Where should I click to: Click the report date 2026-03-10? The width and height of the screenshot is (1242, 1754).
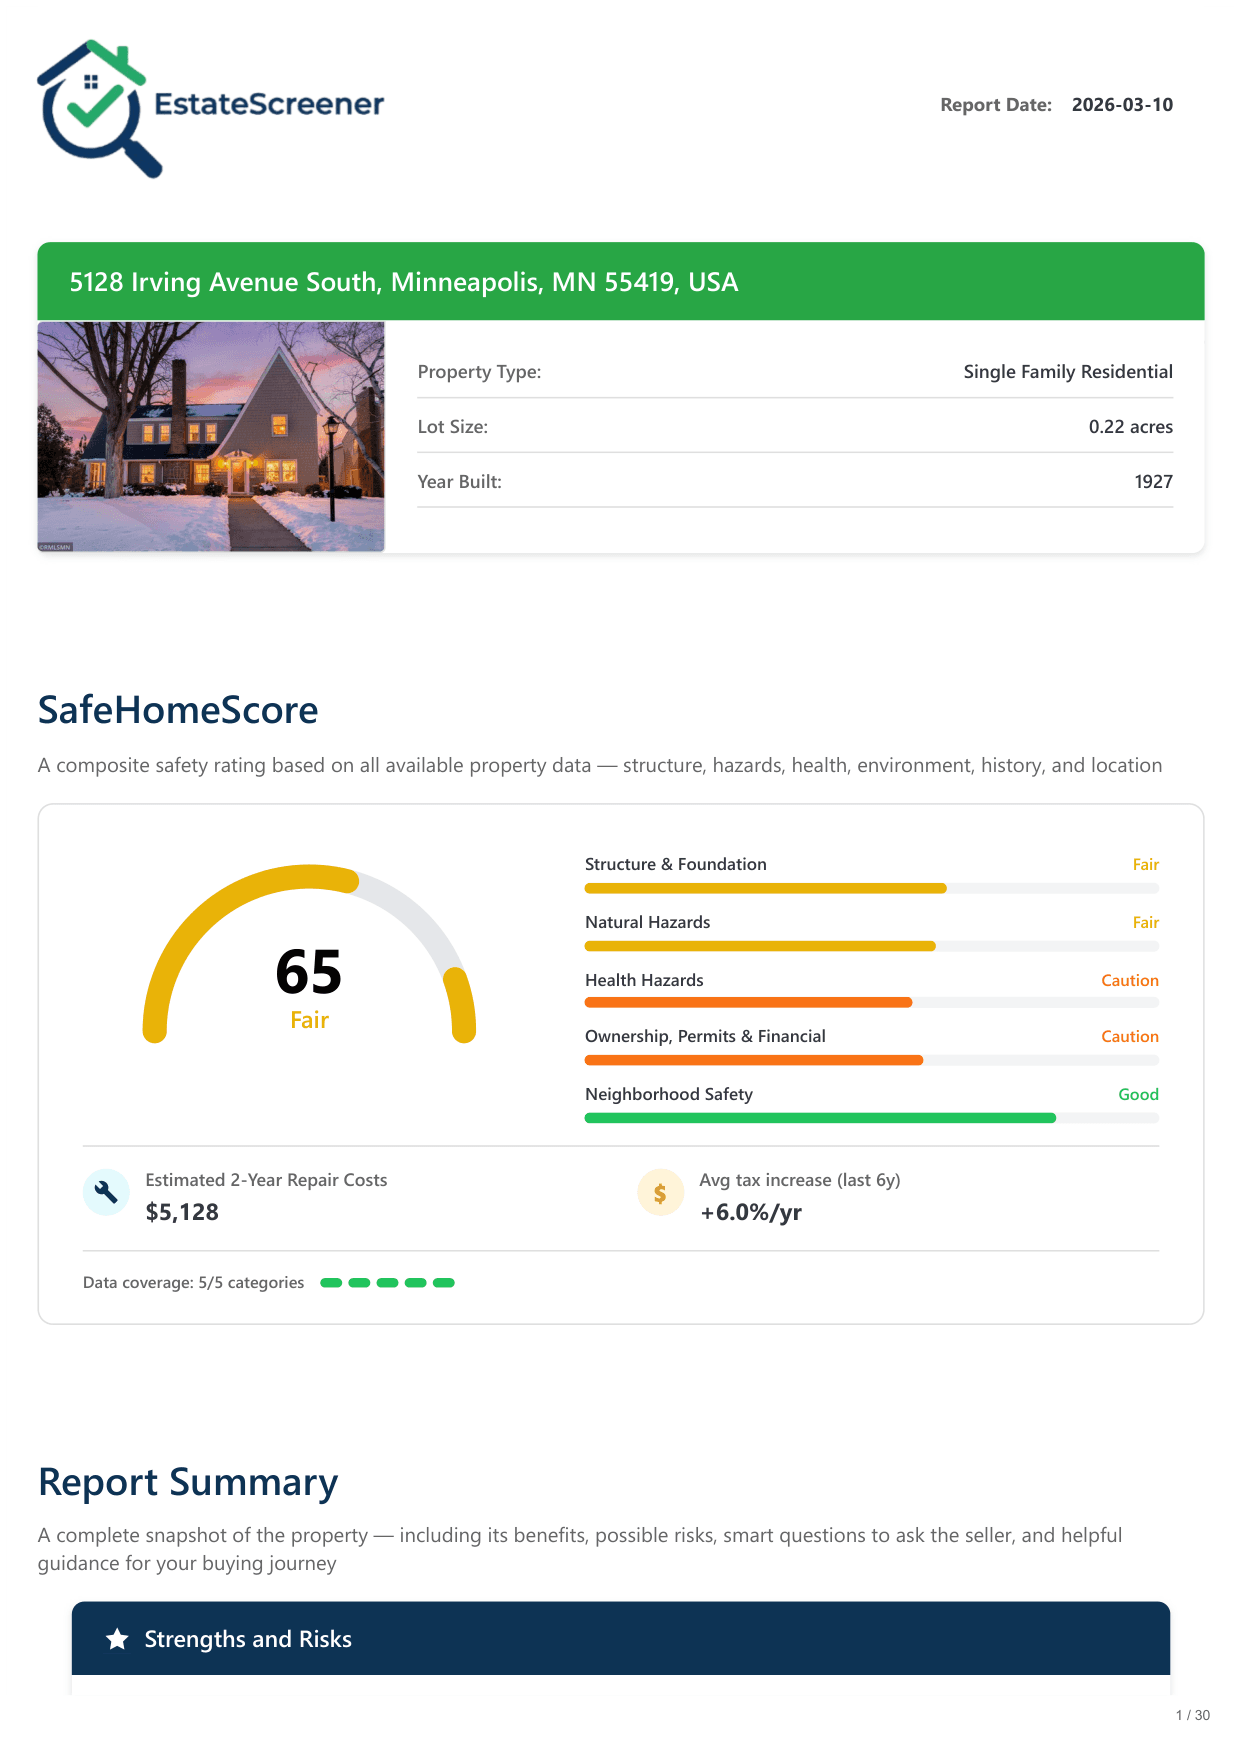pos(1122,105)
